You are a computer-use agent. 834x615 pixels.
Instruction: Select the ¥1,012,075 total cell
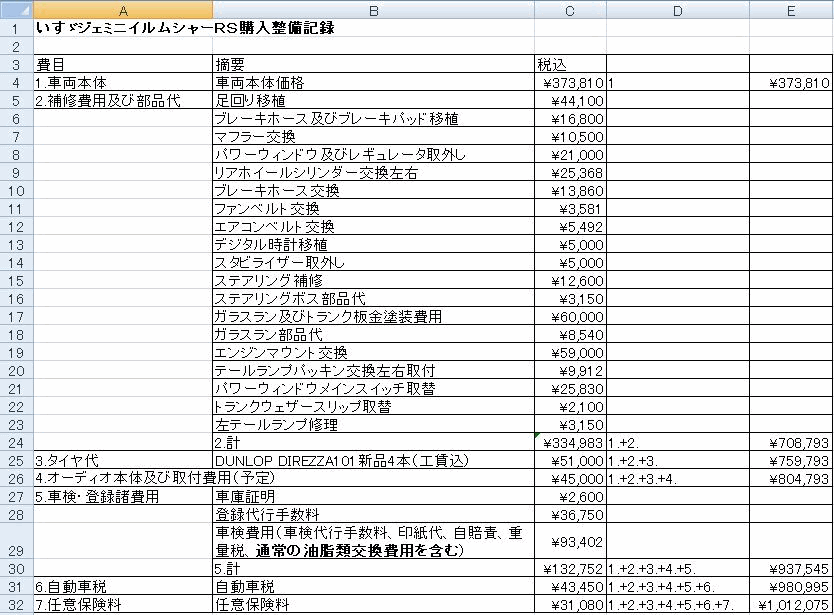(791, 605)
